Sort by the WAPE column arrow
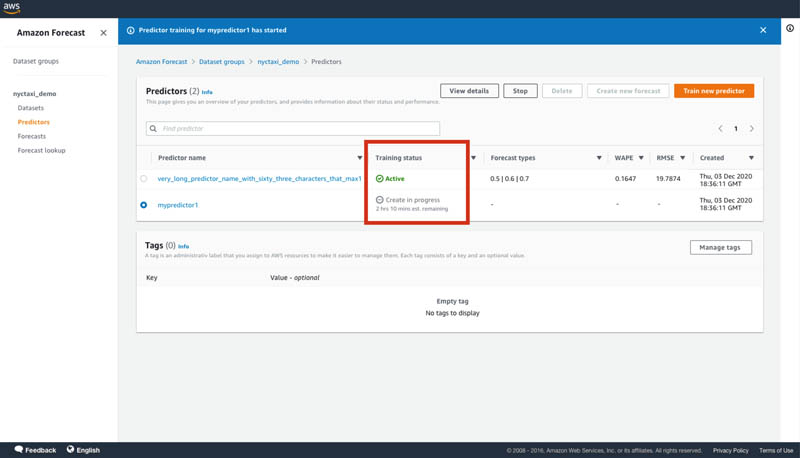This screenshot has width=800, height=458. [641, 158]
